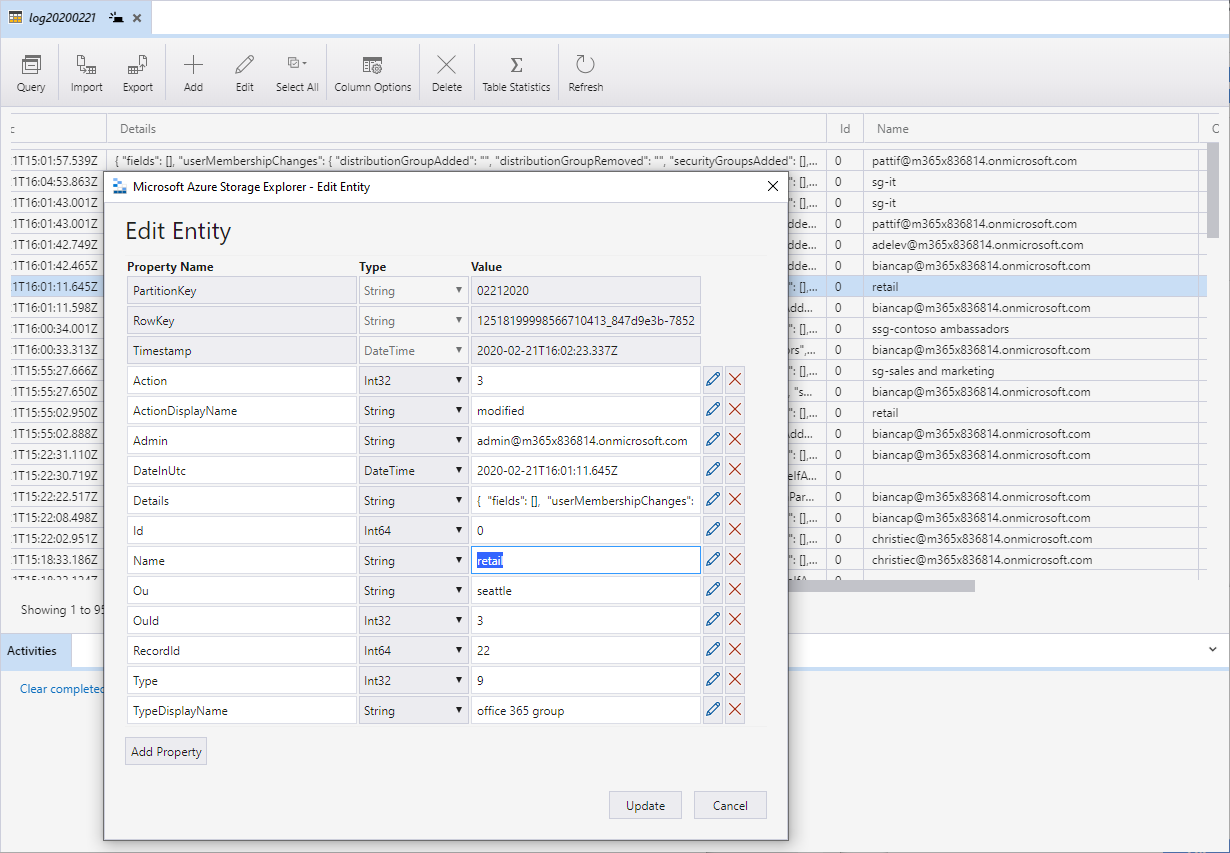Click the Add Property button
Image resolution: width=1230 pixels, height=853 pixels.
[166, 751]
